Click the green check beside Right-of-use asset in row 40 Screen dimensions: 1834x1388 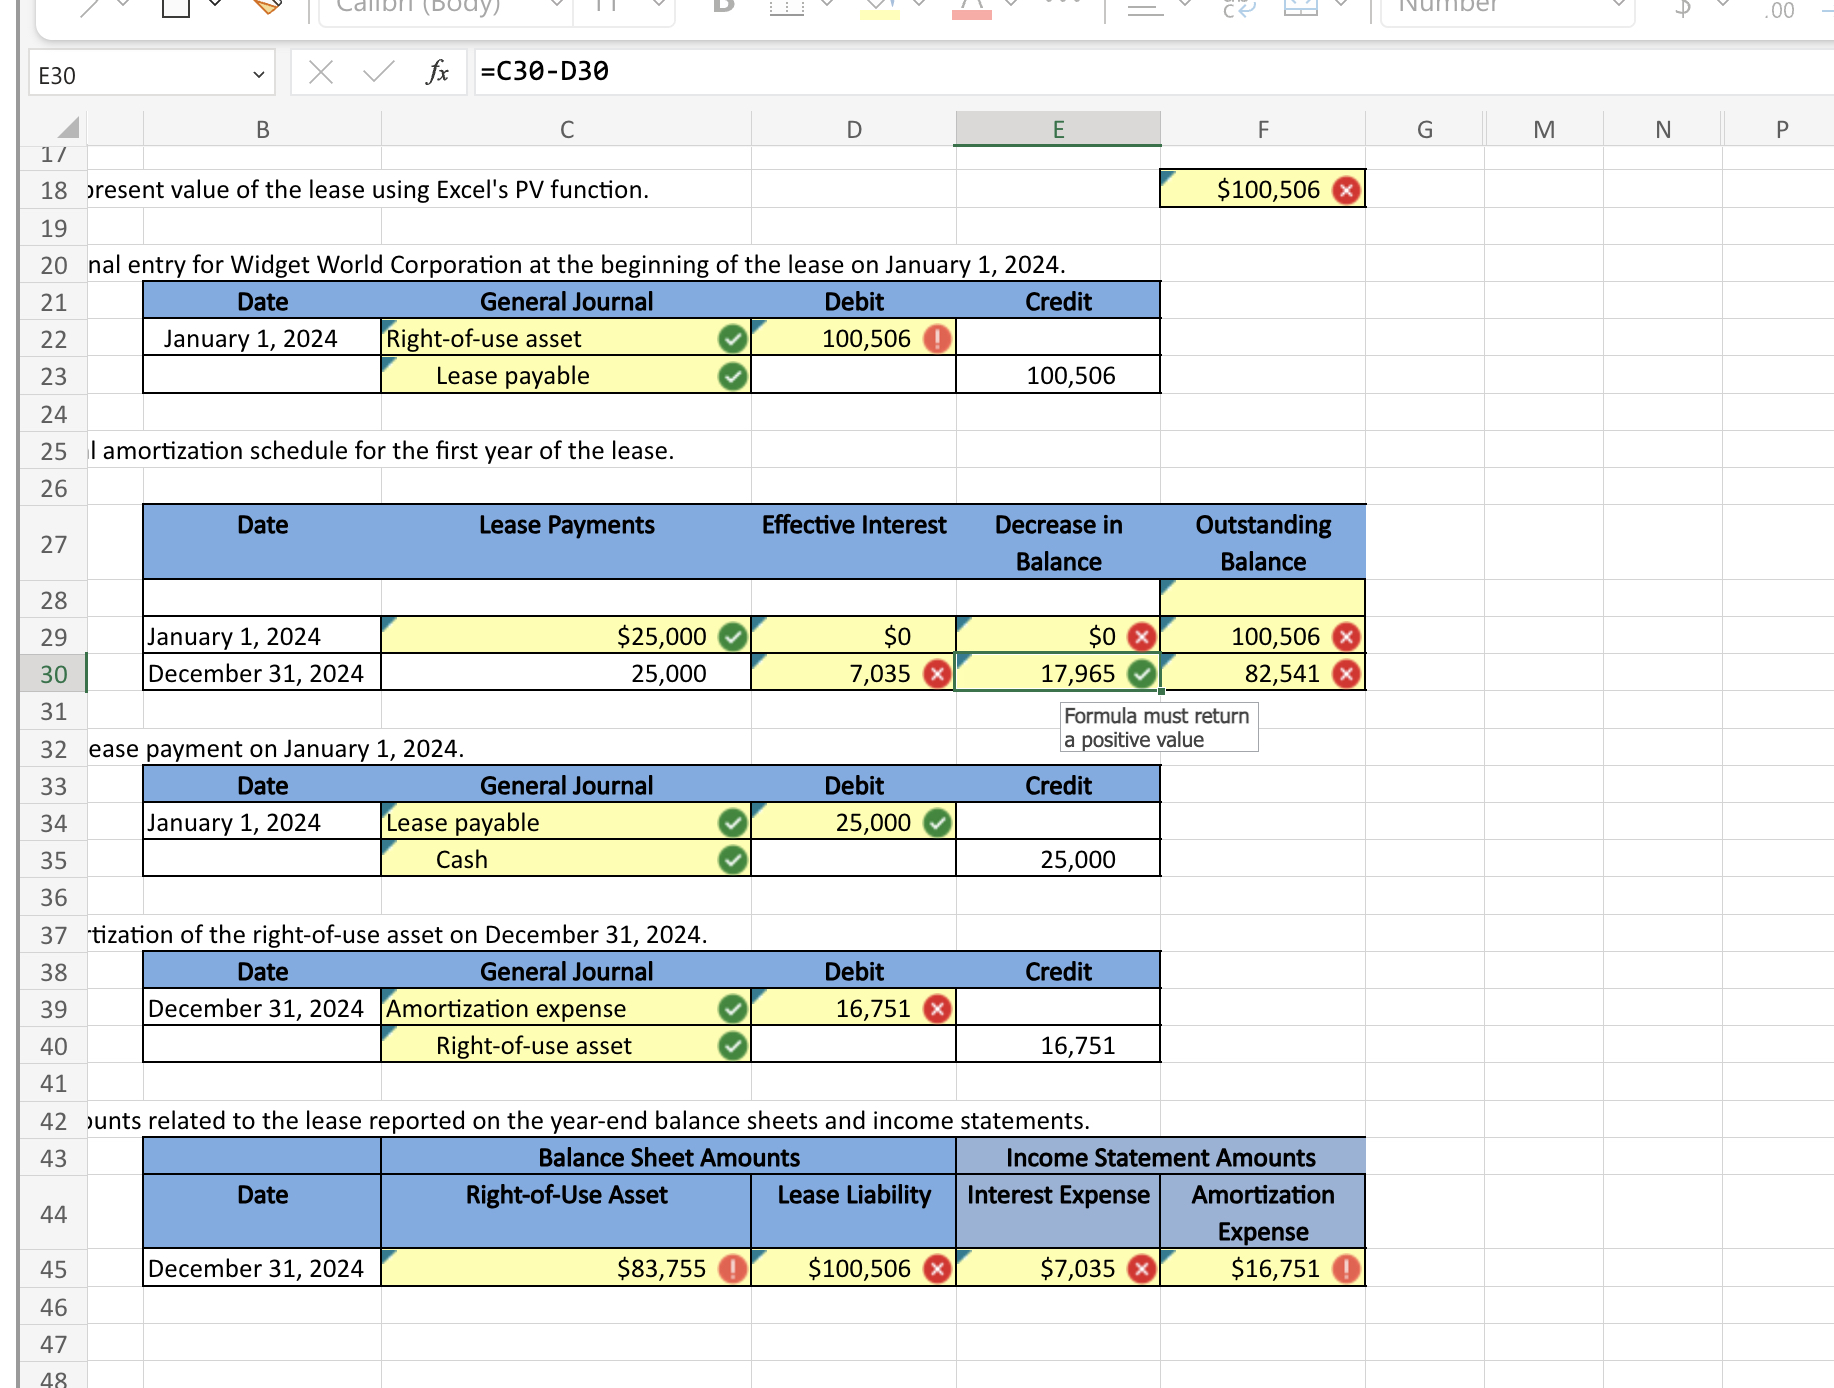click(733, 1046)
